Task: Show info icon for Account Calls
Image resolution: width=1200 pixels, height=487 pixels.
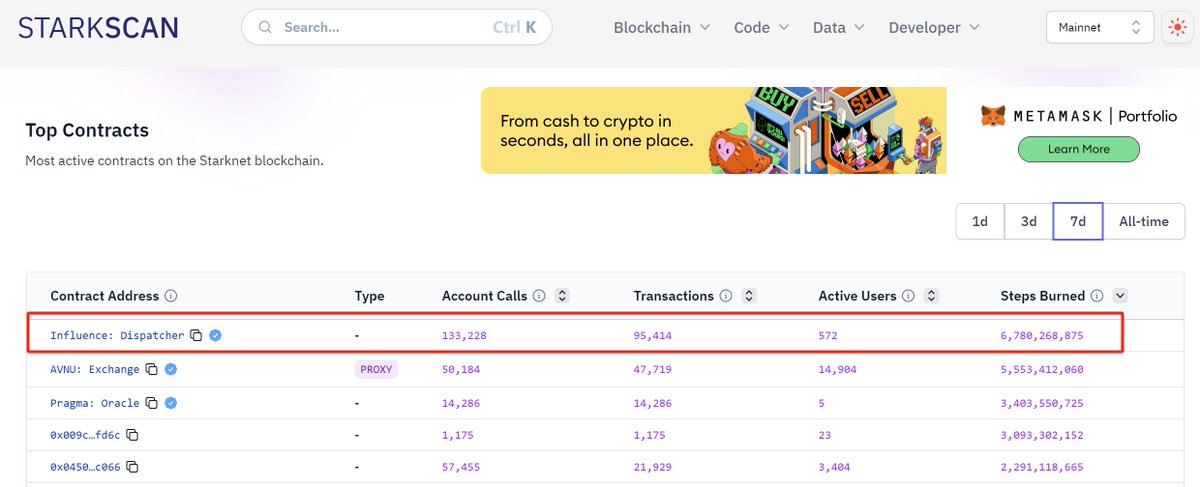Action: click(539, 296)
